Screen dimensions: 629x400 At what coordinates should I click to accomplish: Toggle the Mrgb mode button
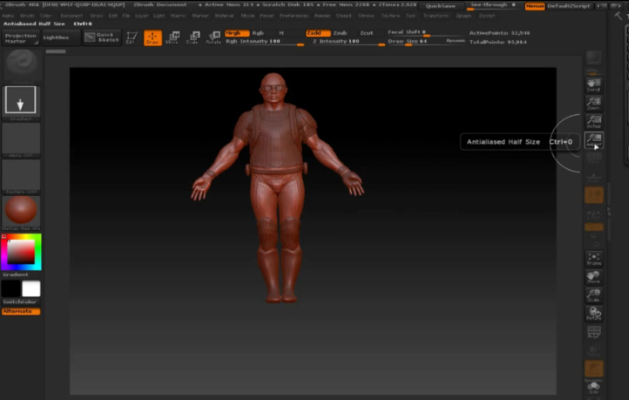[x=237, y=33]
